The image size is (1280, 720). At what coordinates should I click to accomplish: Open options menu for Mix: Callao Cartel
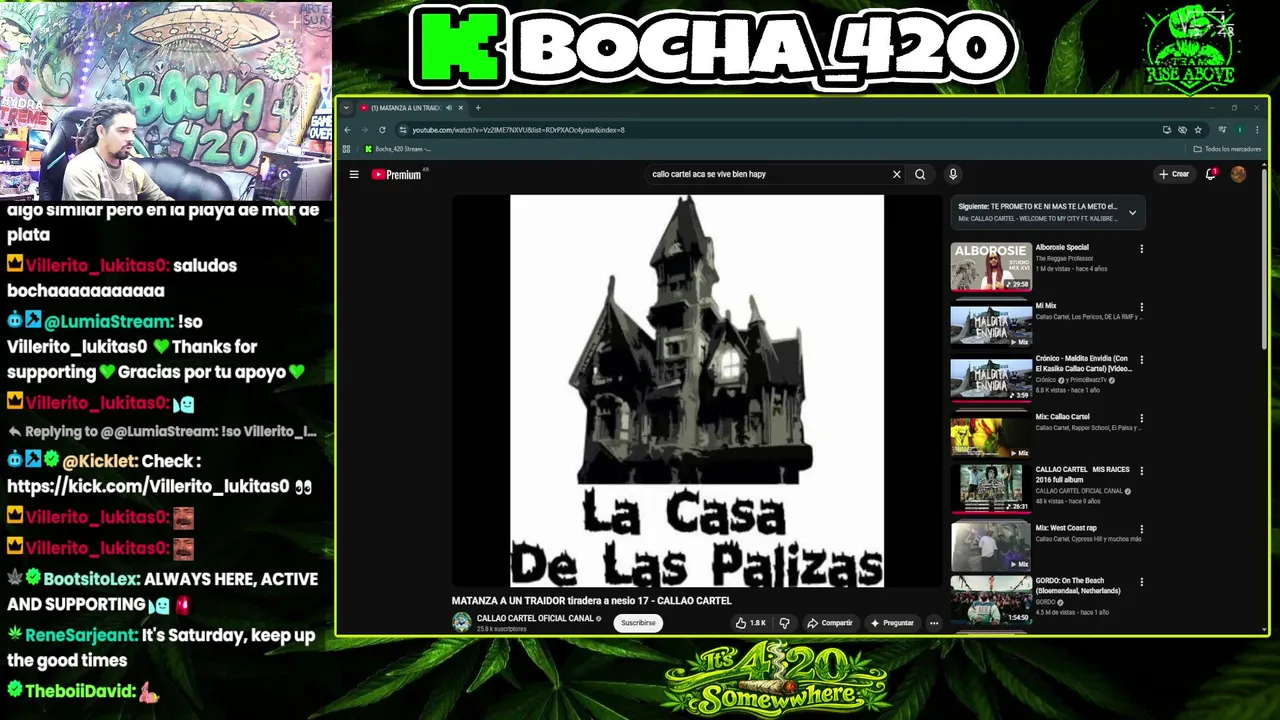coord(1141,417)
